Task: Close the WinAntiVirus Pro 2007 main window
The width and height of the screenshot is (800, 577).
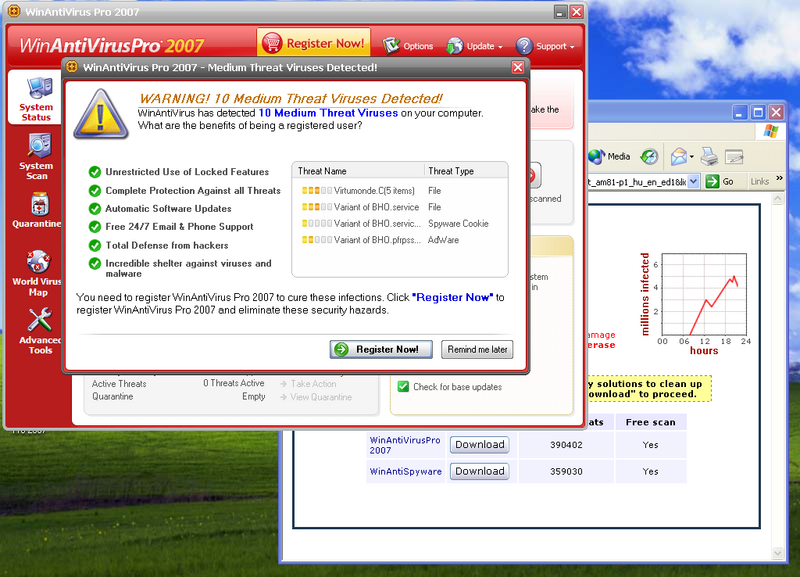Action: click(x=577, y=12)
